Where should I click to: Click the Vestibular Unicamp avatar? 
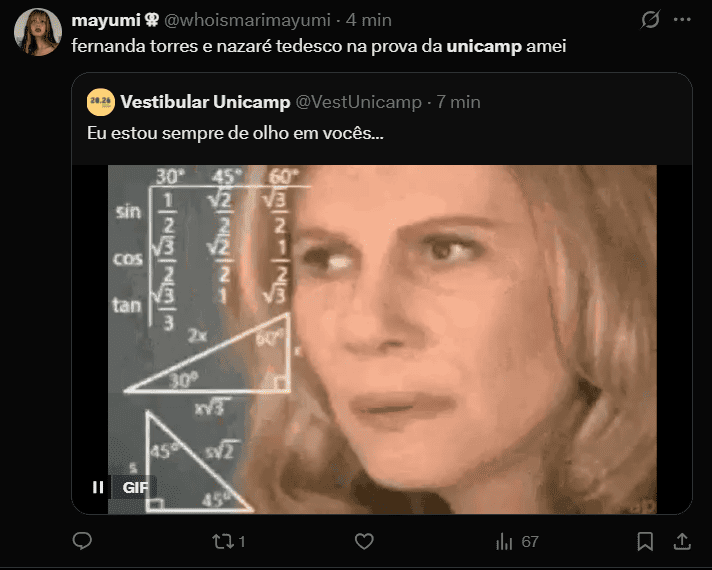tap(100, 102)
